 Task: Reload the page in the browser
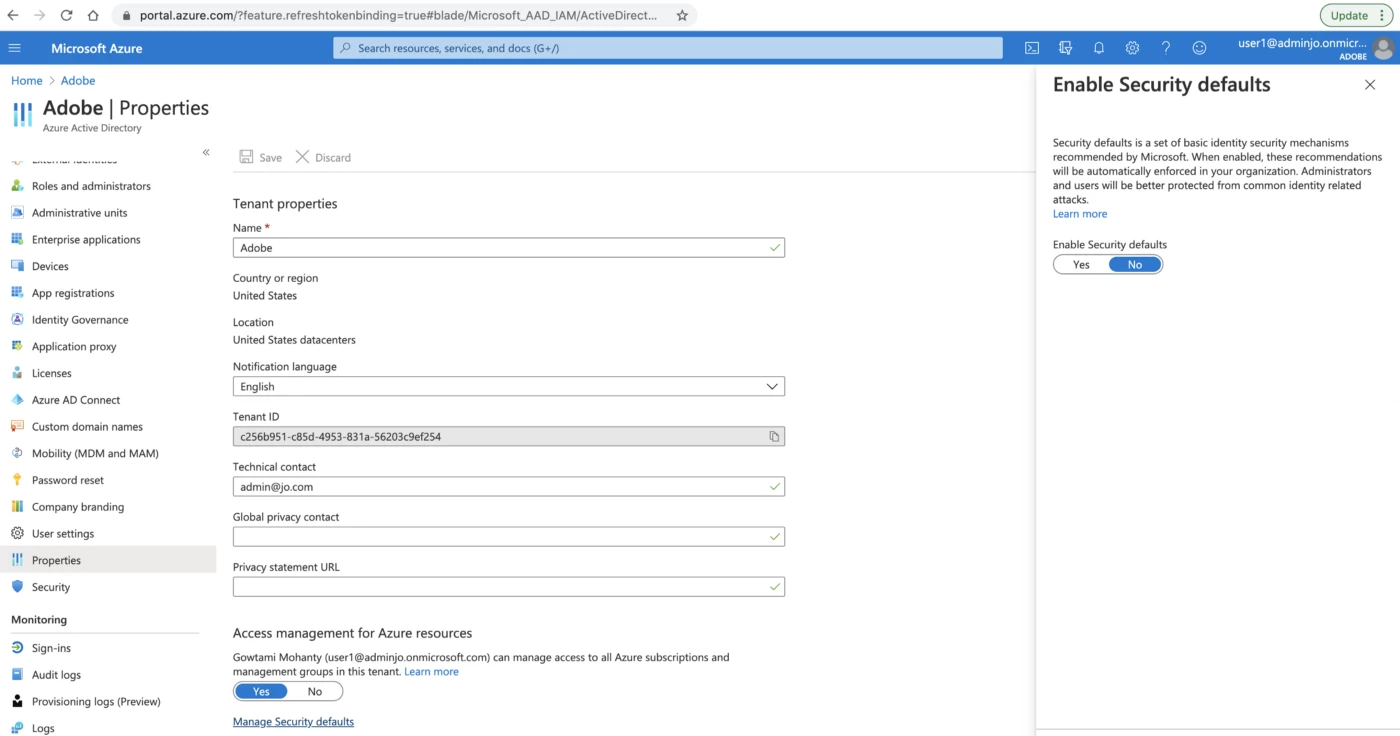point(66,15)
